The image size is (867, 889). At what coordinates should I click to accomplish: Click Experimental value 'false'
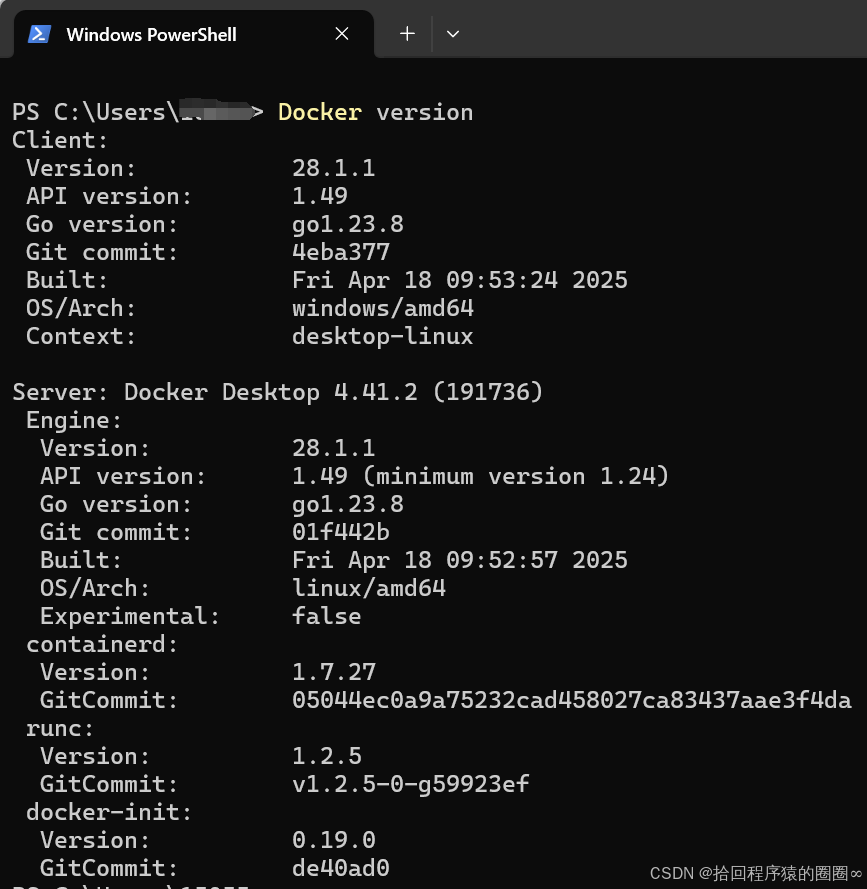(x=327, y=616)
